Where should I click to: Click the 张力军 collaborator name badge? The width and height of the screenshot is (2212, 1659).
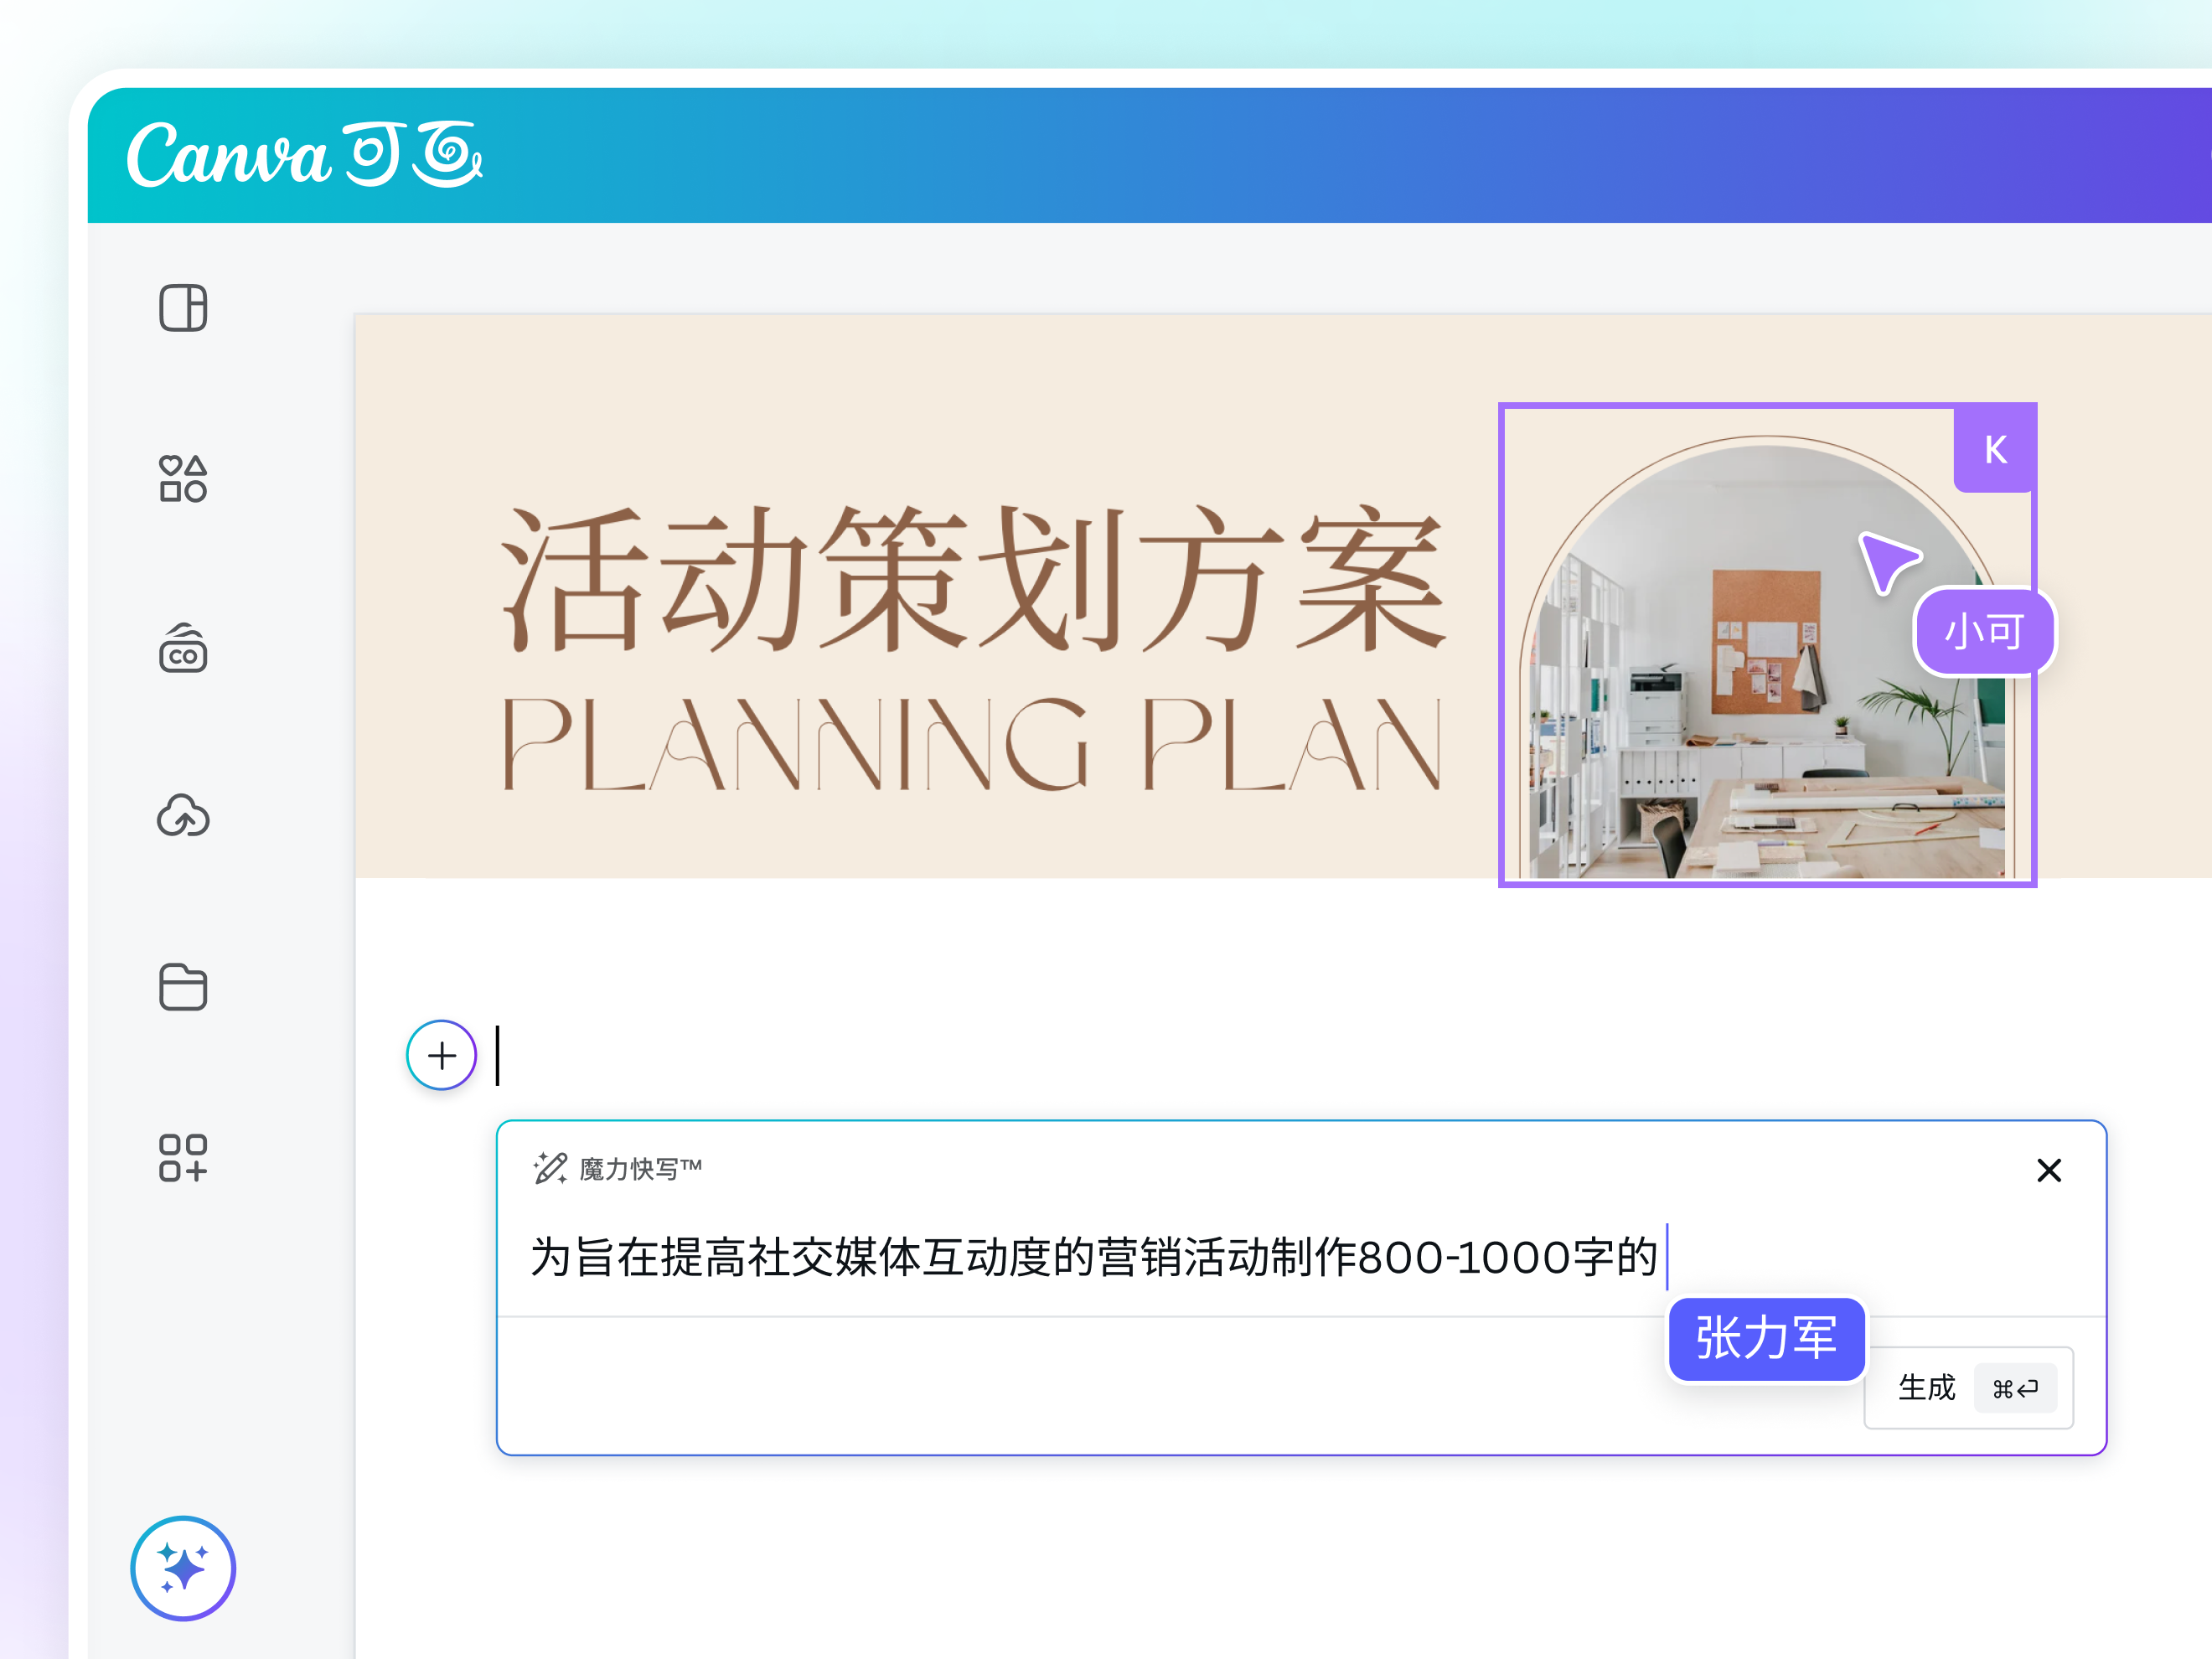click(1766, 1339)
